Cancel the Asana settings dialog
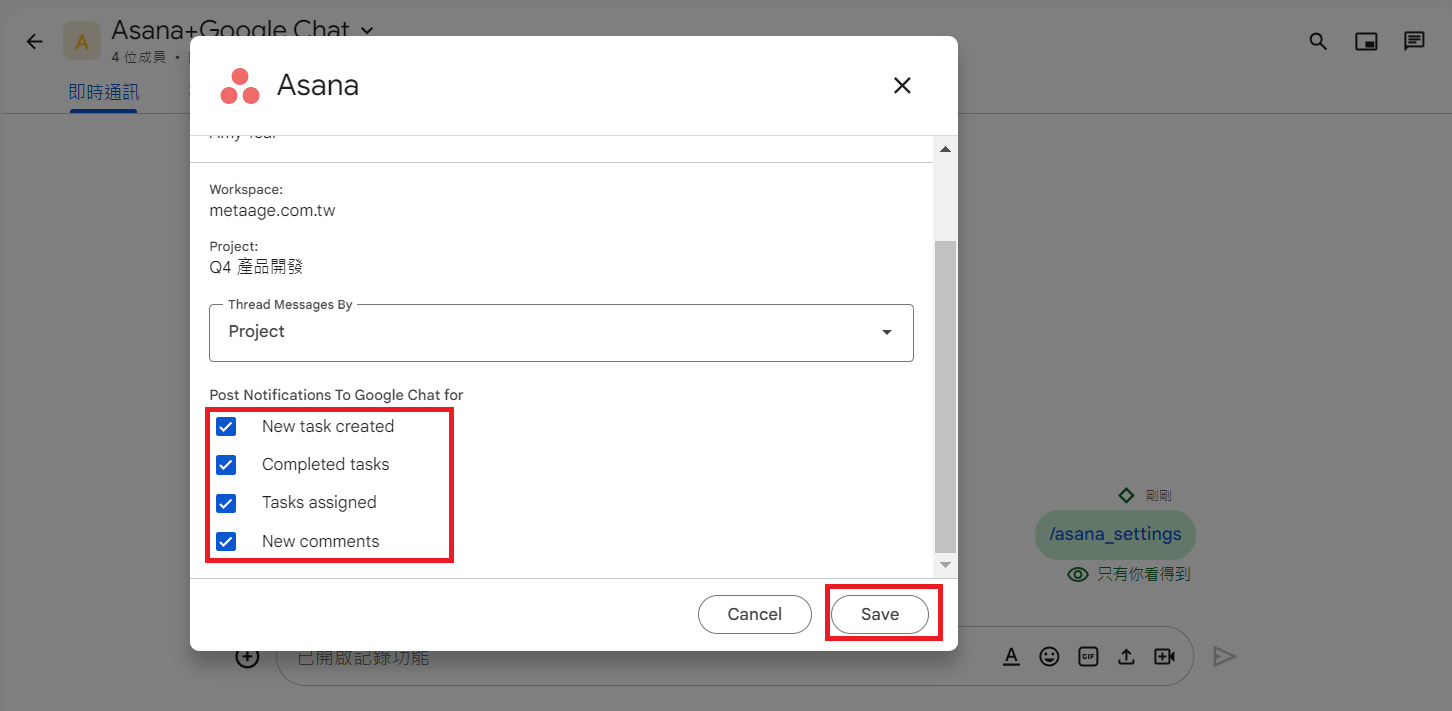The width and height of the screenshot is (1452, 711). coord(755,614)
